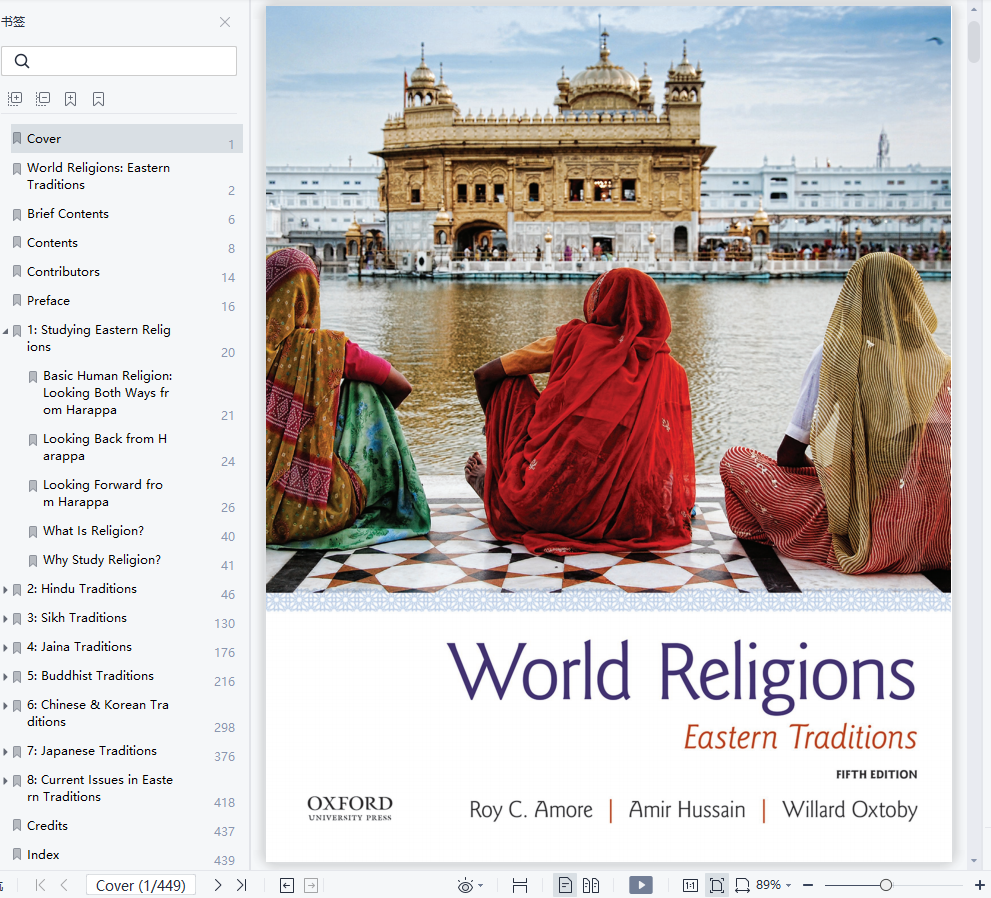991x898 pixels.
Task: Add a new bookmark
Action: [71, 99]
